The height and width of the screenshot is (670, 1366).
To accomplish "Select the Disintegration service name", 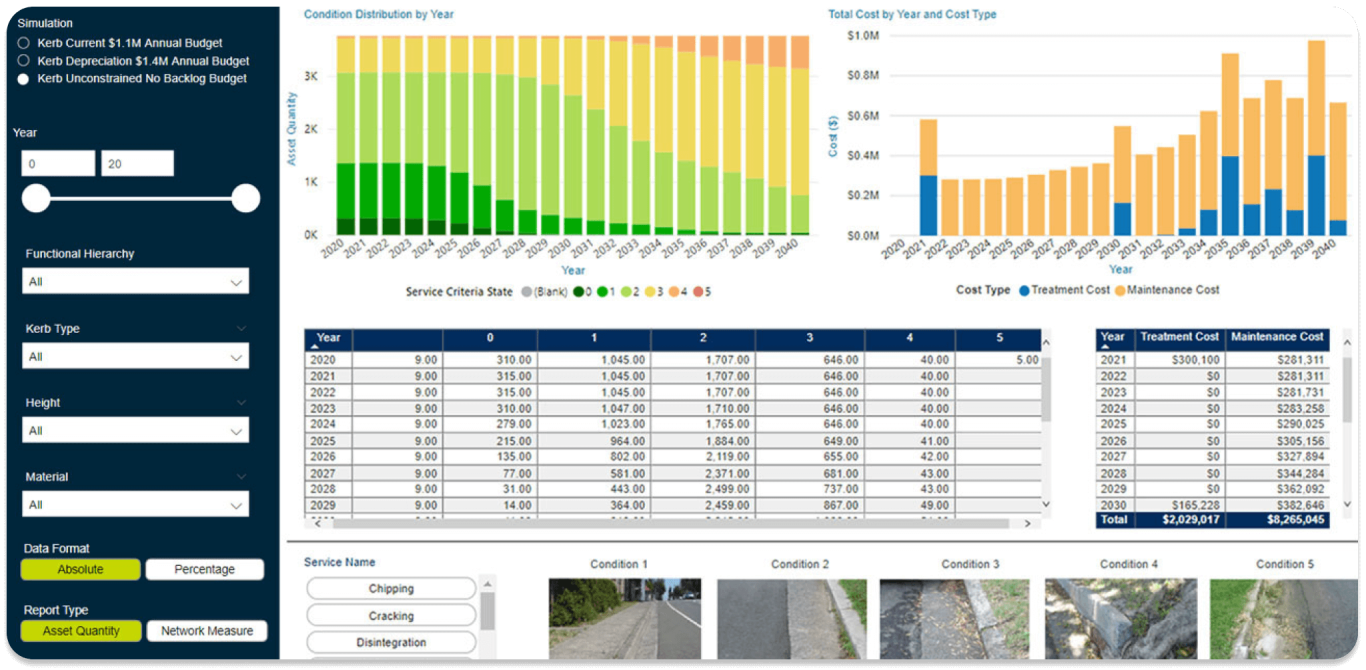I will coord(391,642).
